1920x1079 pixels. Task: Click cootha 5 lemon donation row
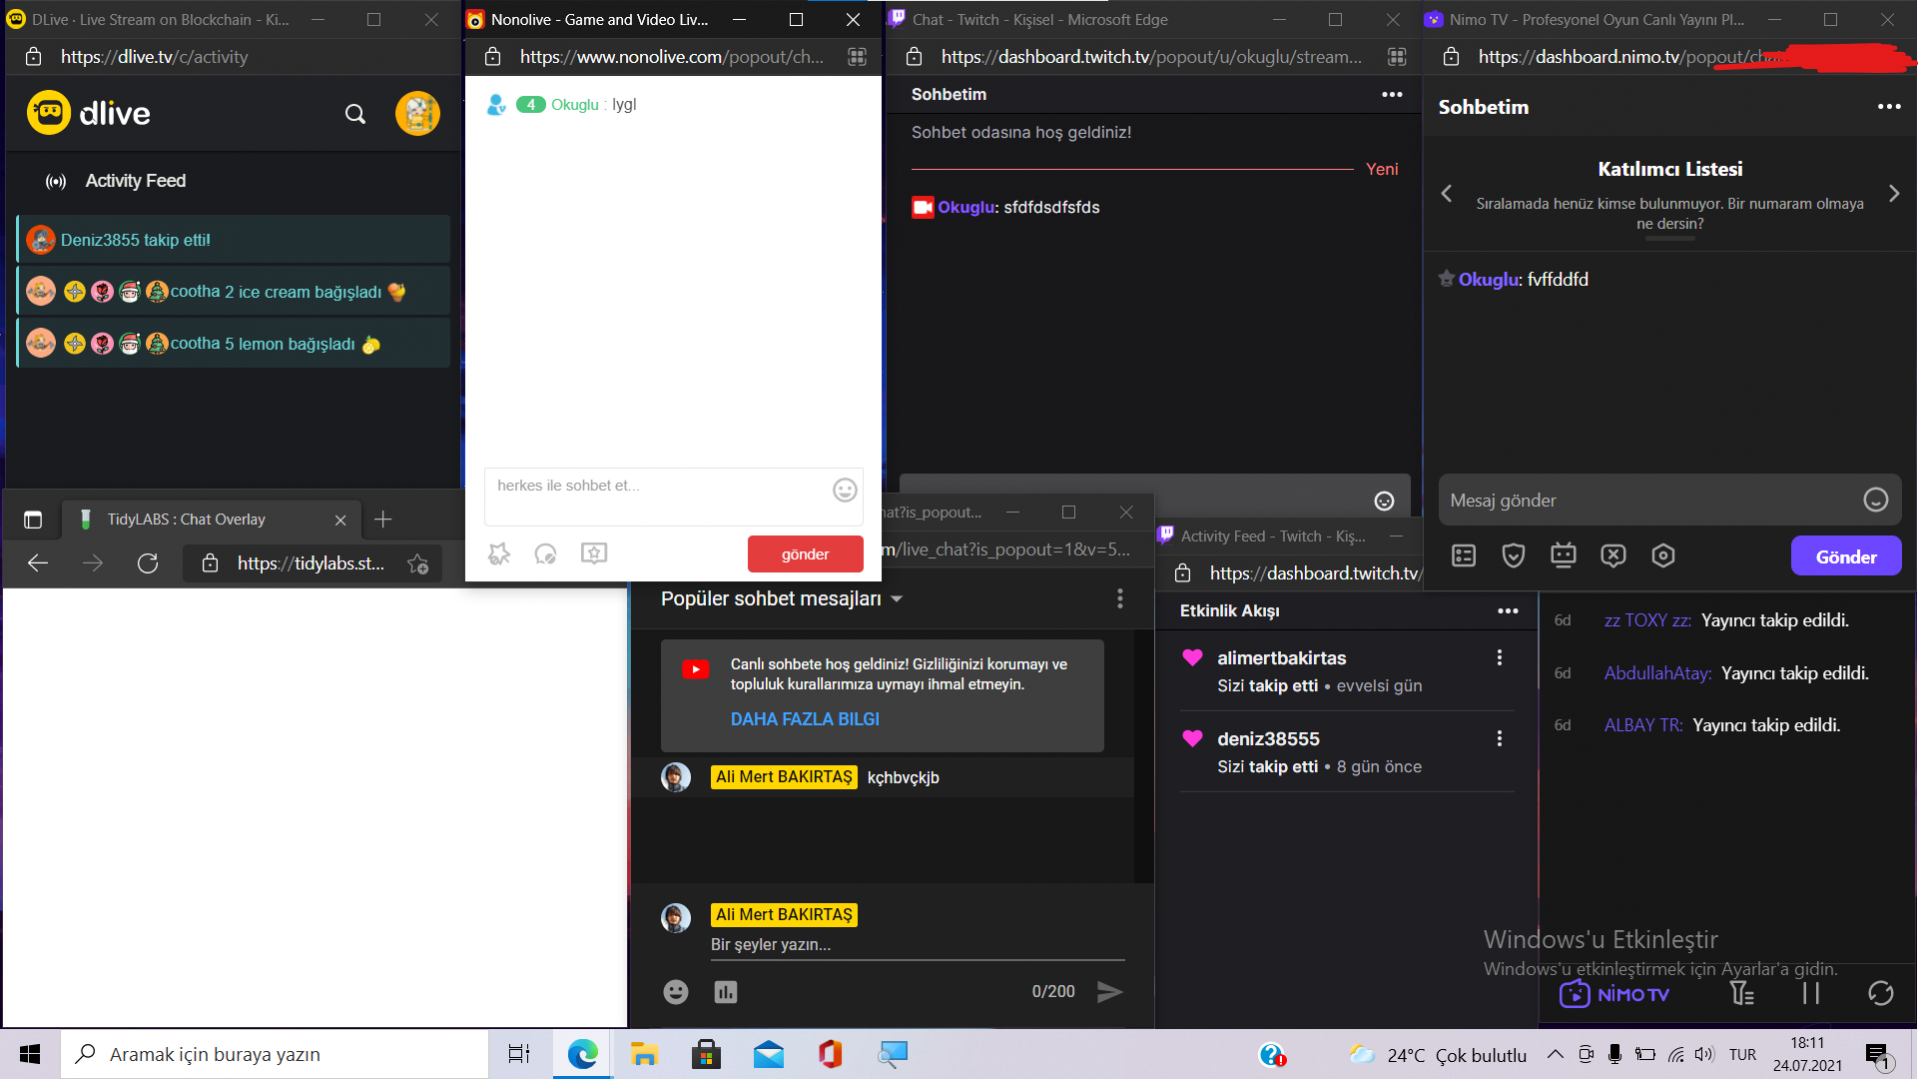[x=233, y=344]
